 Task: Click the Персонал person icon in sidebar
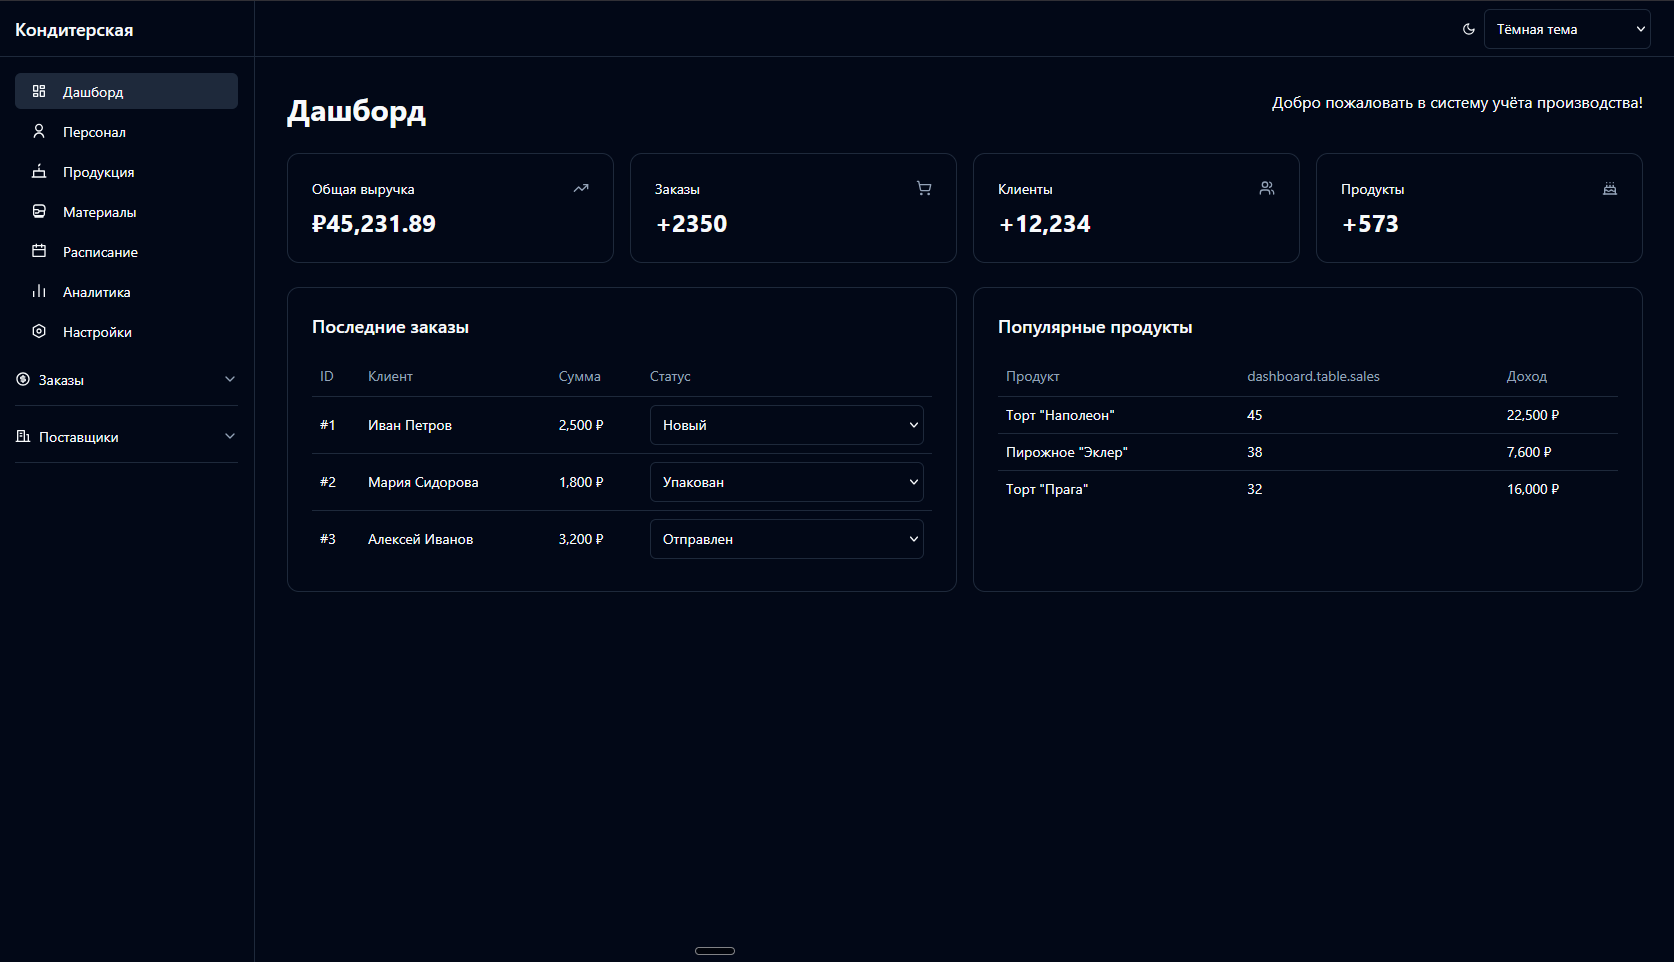[39, 131]
